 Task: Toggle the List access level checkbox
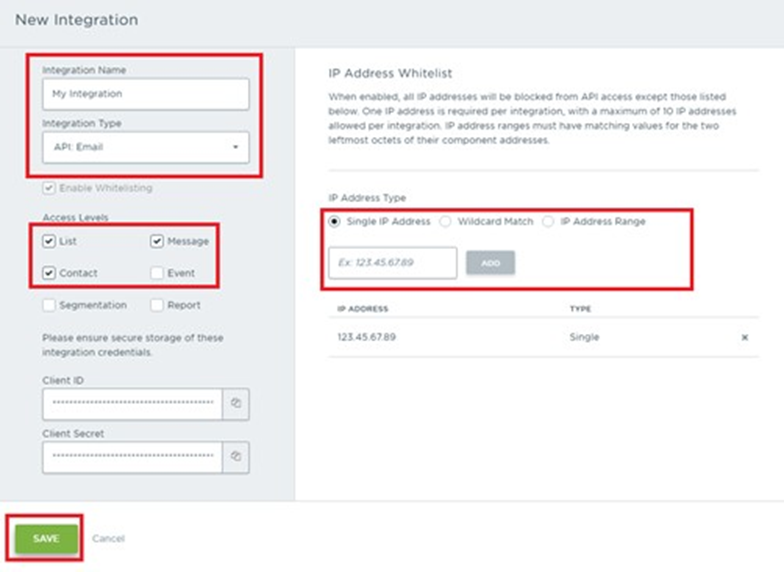click(x=50, y=241)
